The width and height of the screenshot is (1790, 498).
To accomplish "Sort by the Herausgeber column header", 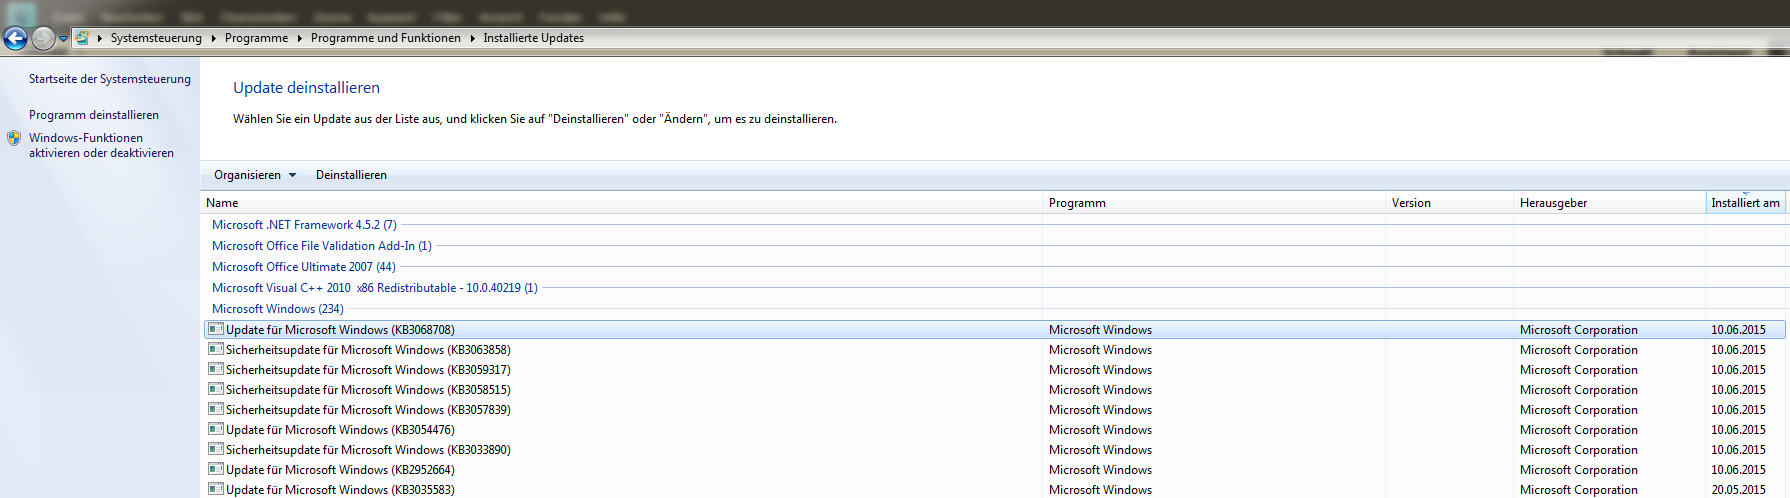I will point(1609,203).
